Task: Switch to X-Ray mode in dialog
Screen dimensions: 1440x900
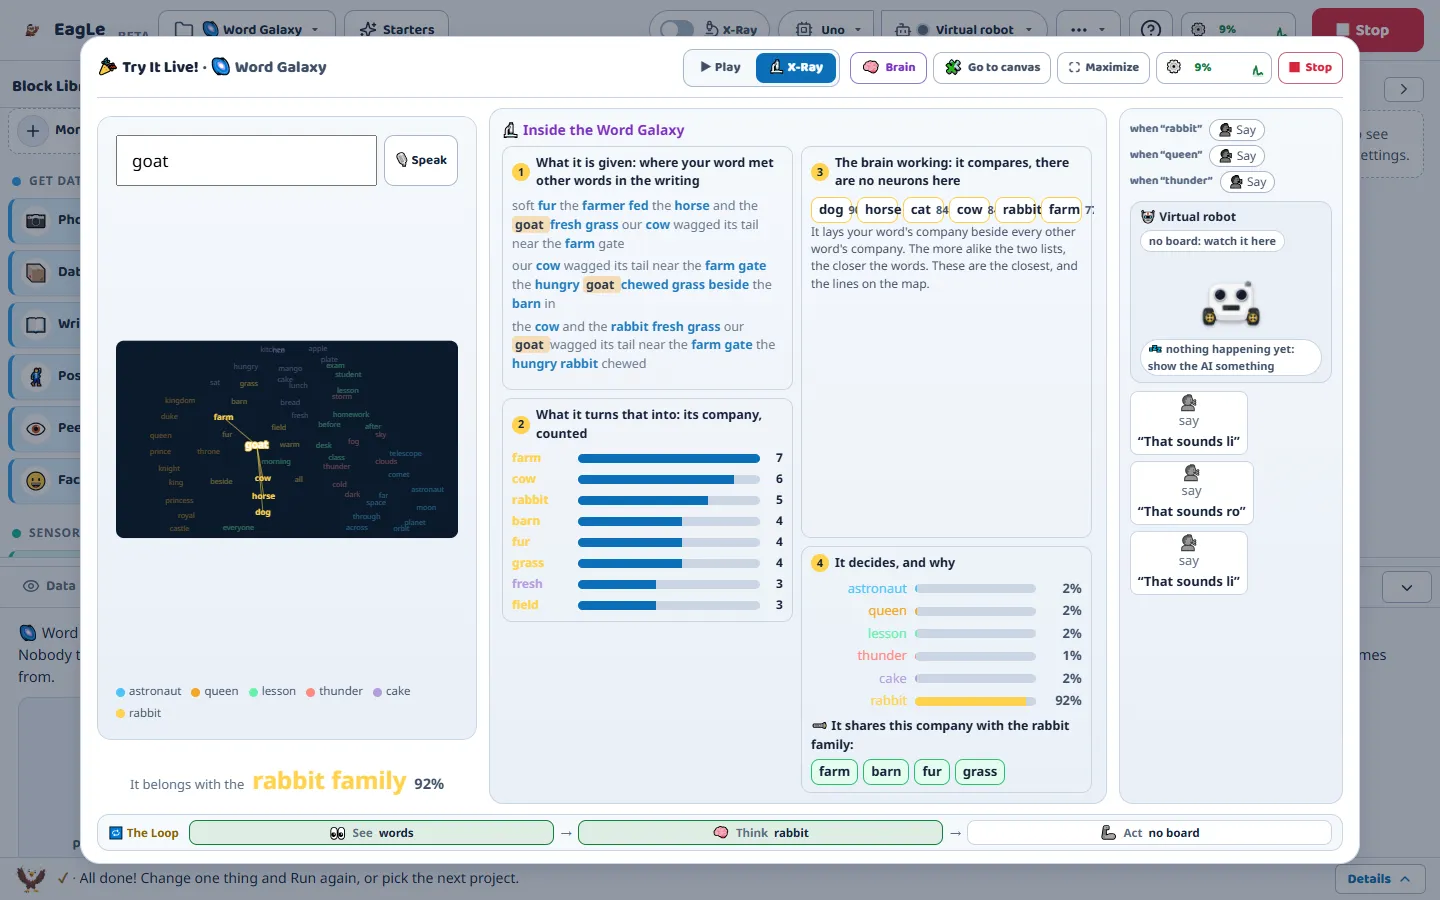Action: pos(796,67)
